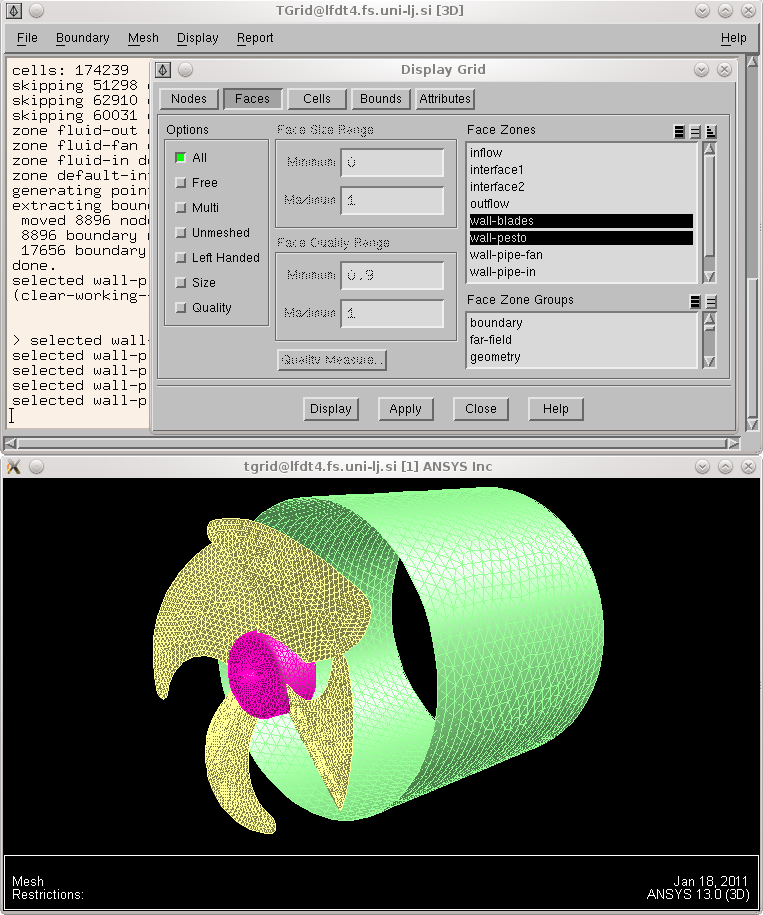The width and height of the screenshot is (763, 915).
Task: Switch to the Cells tab
Action: point(317,99)
